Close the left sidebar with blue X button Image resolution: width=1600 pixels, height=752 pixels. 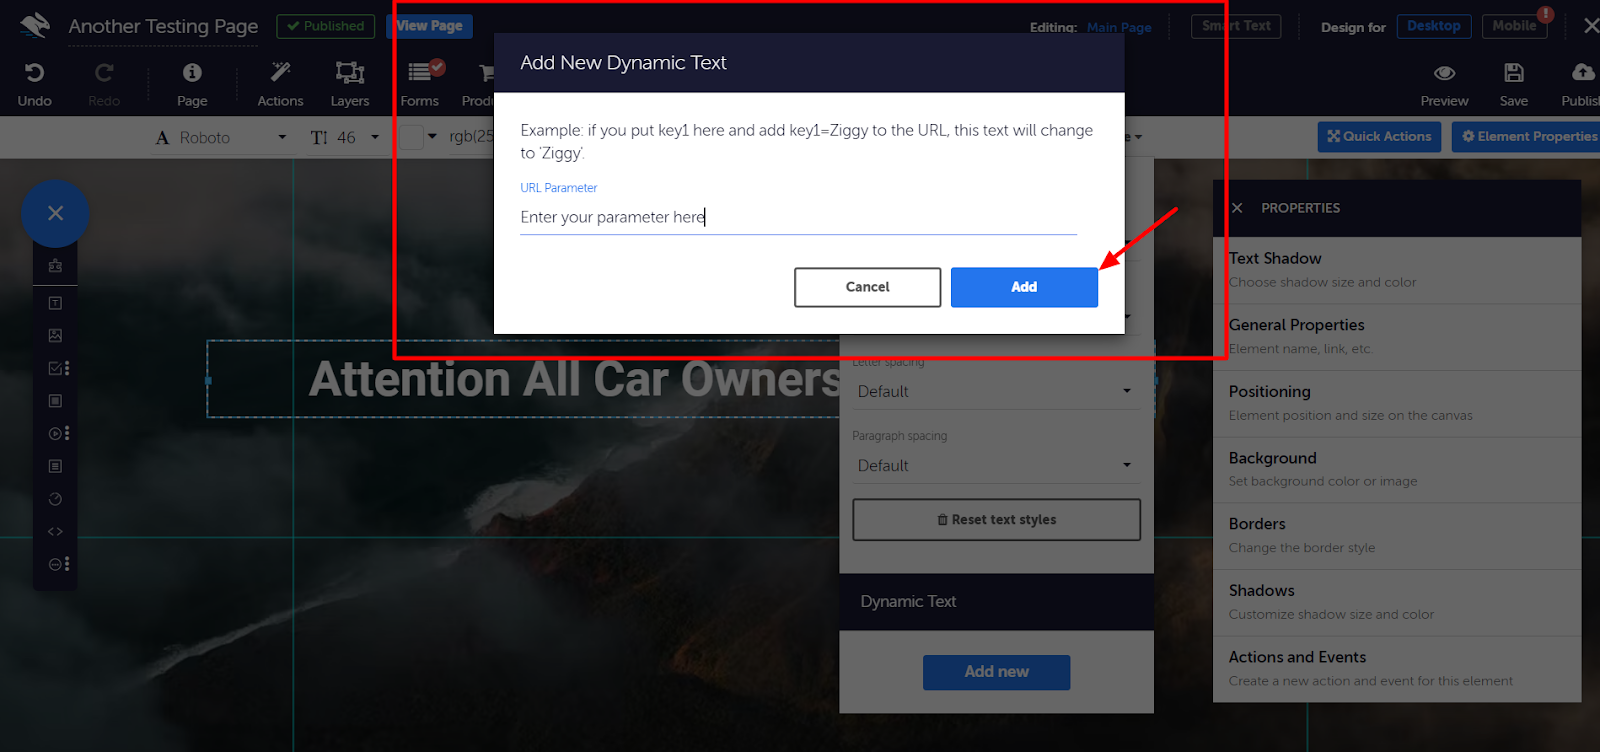point(55,213)
